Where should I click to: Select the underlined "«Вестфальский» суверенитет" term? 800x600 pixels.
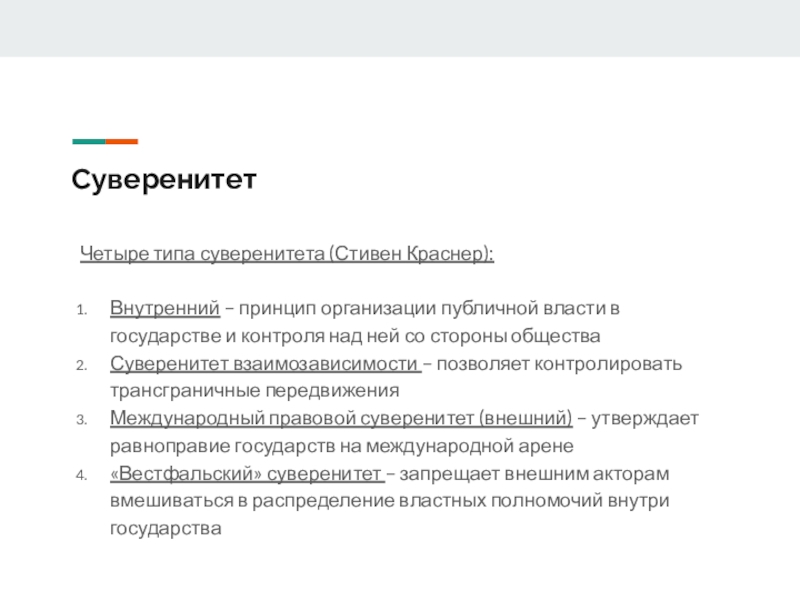[246, 472]
